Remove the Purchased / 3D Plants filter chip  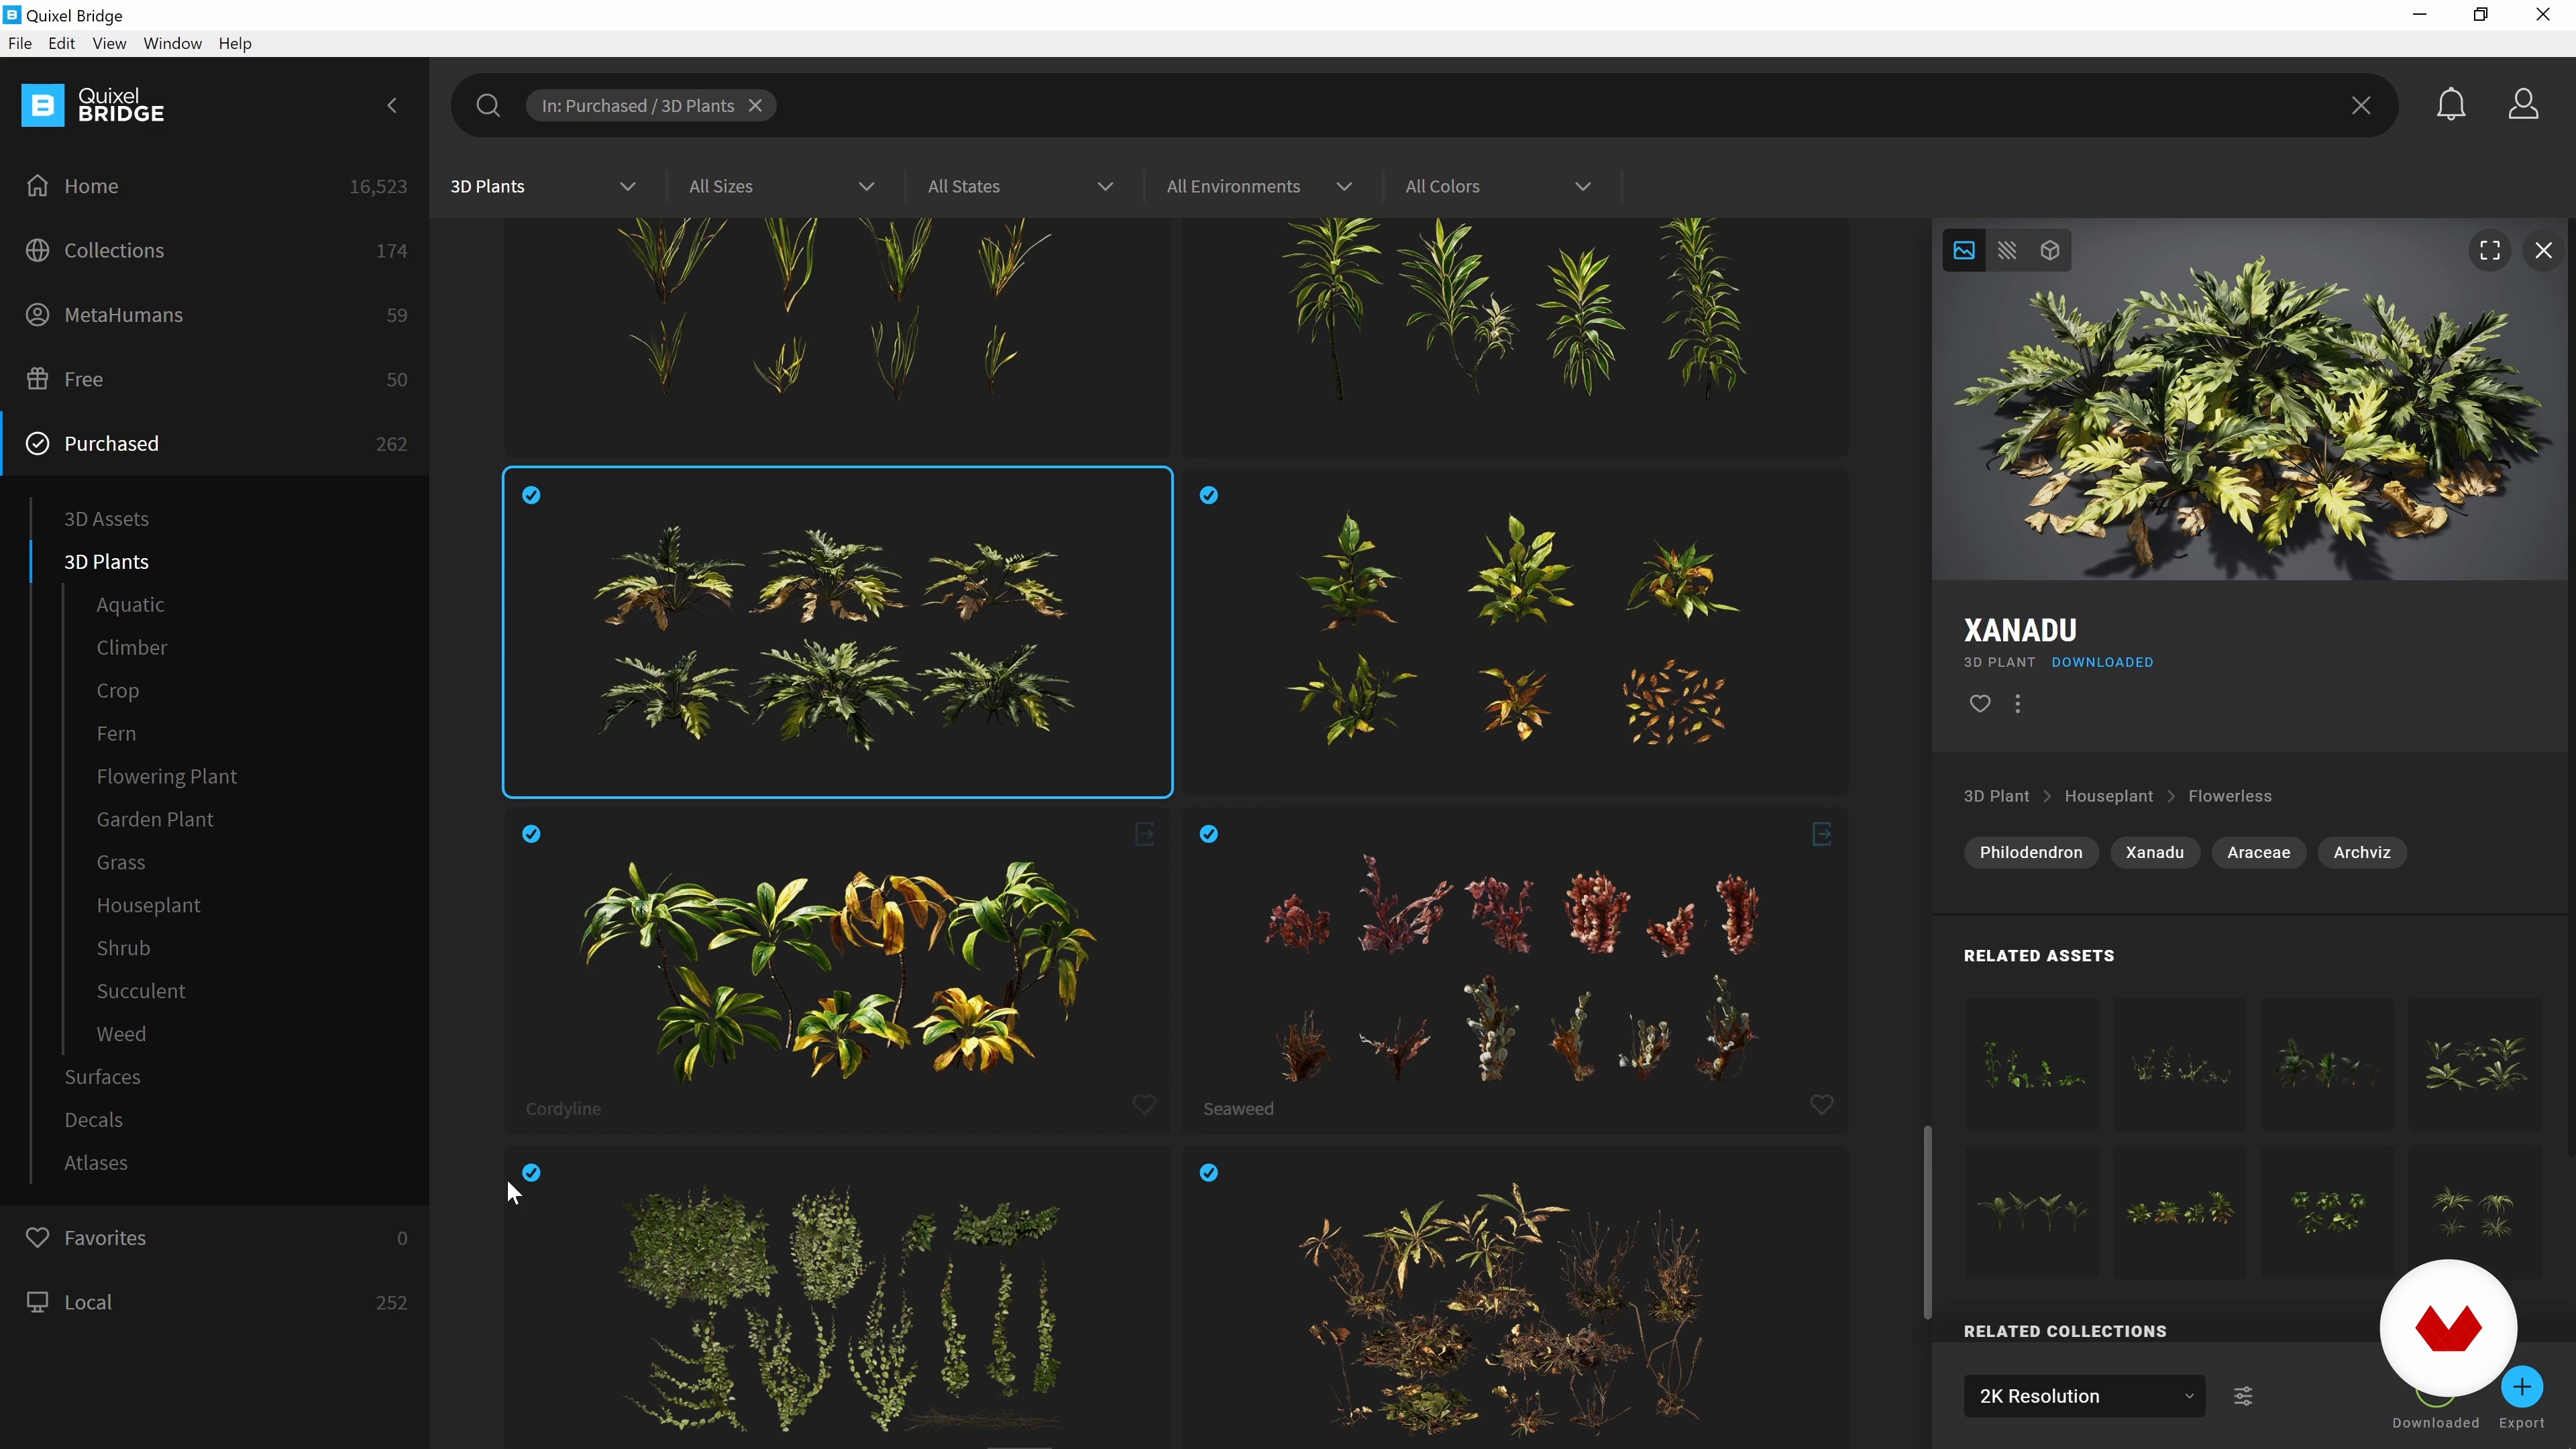click(756, 106)
